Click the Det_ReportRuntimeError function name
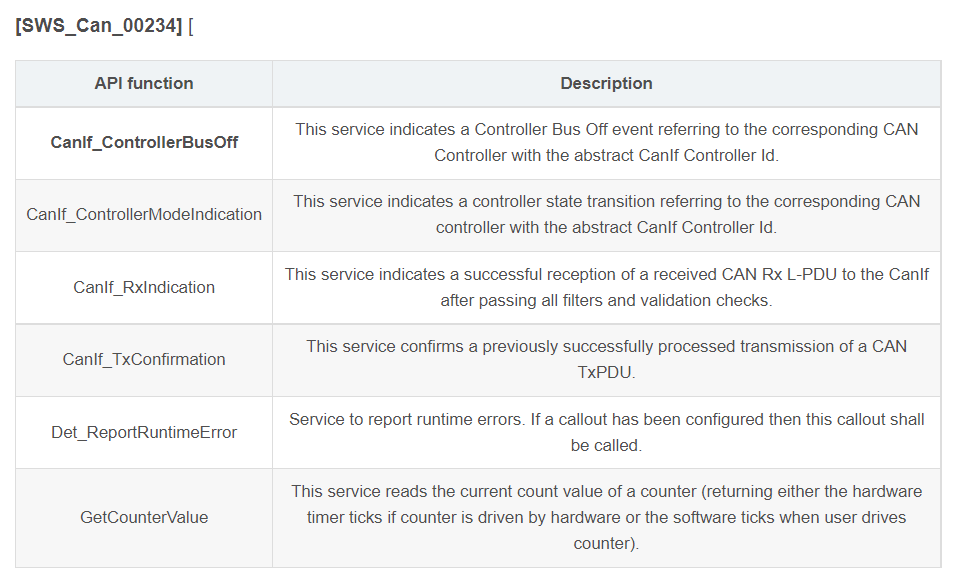This screenshot has height=580, width=962. pos(144,432)
